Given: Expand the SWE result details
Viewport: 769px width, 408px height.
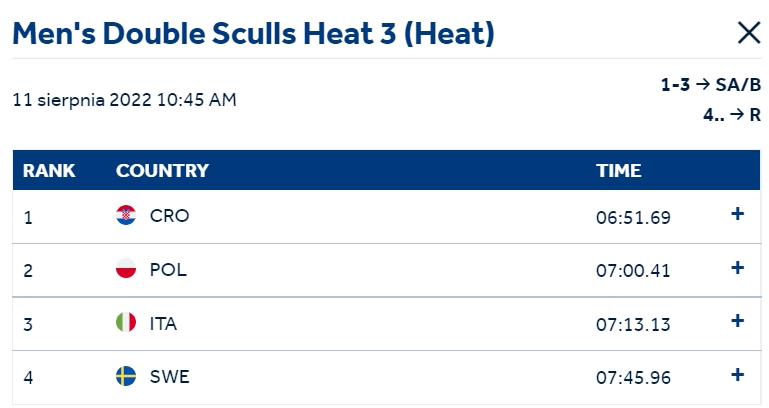Looking at the screenshot, I should [737, 375].
